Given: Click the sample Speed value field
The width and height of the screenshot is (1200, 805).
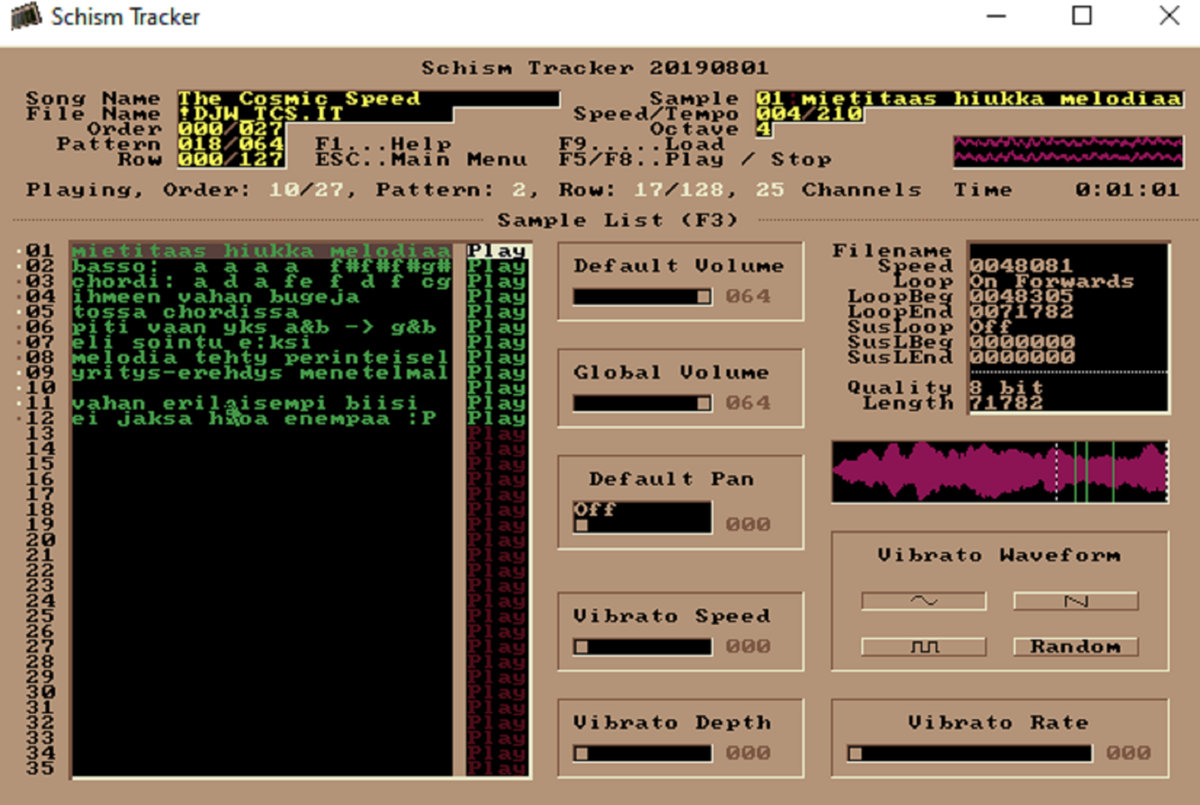Looking at the screenshot, I should pyautogui.click(x=1066, y=267).
